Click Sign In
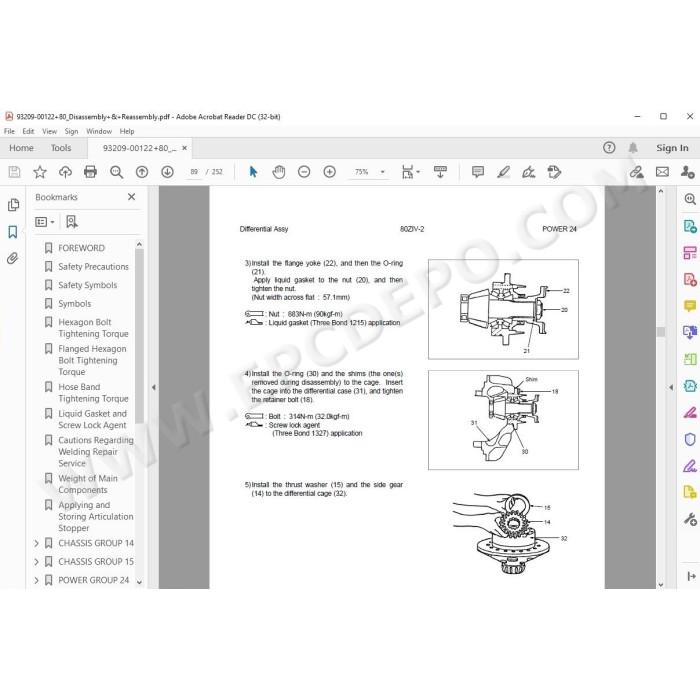The width and height of the screenshot is (700, 700). tap(672, 148)
